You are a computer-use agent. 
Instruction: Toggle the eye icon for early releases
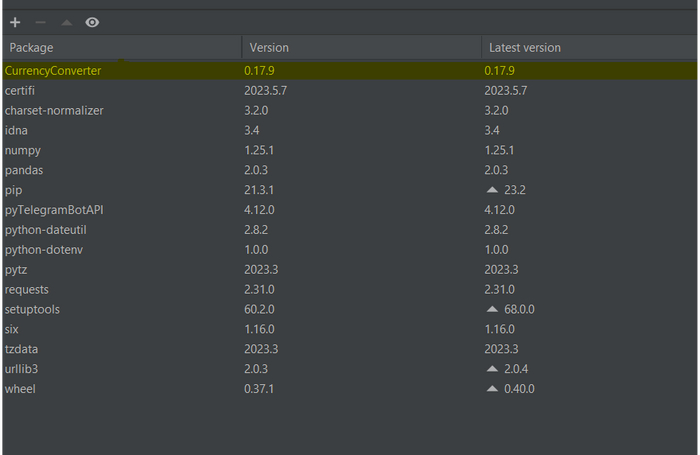(x=92, y=22)
